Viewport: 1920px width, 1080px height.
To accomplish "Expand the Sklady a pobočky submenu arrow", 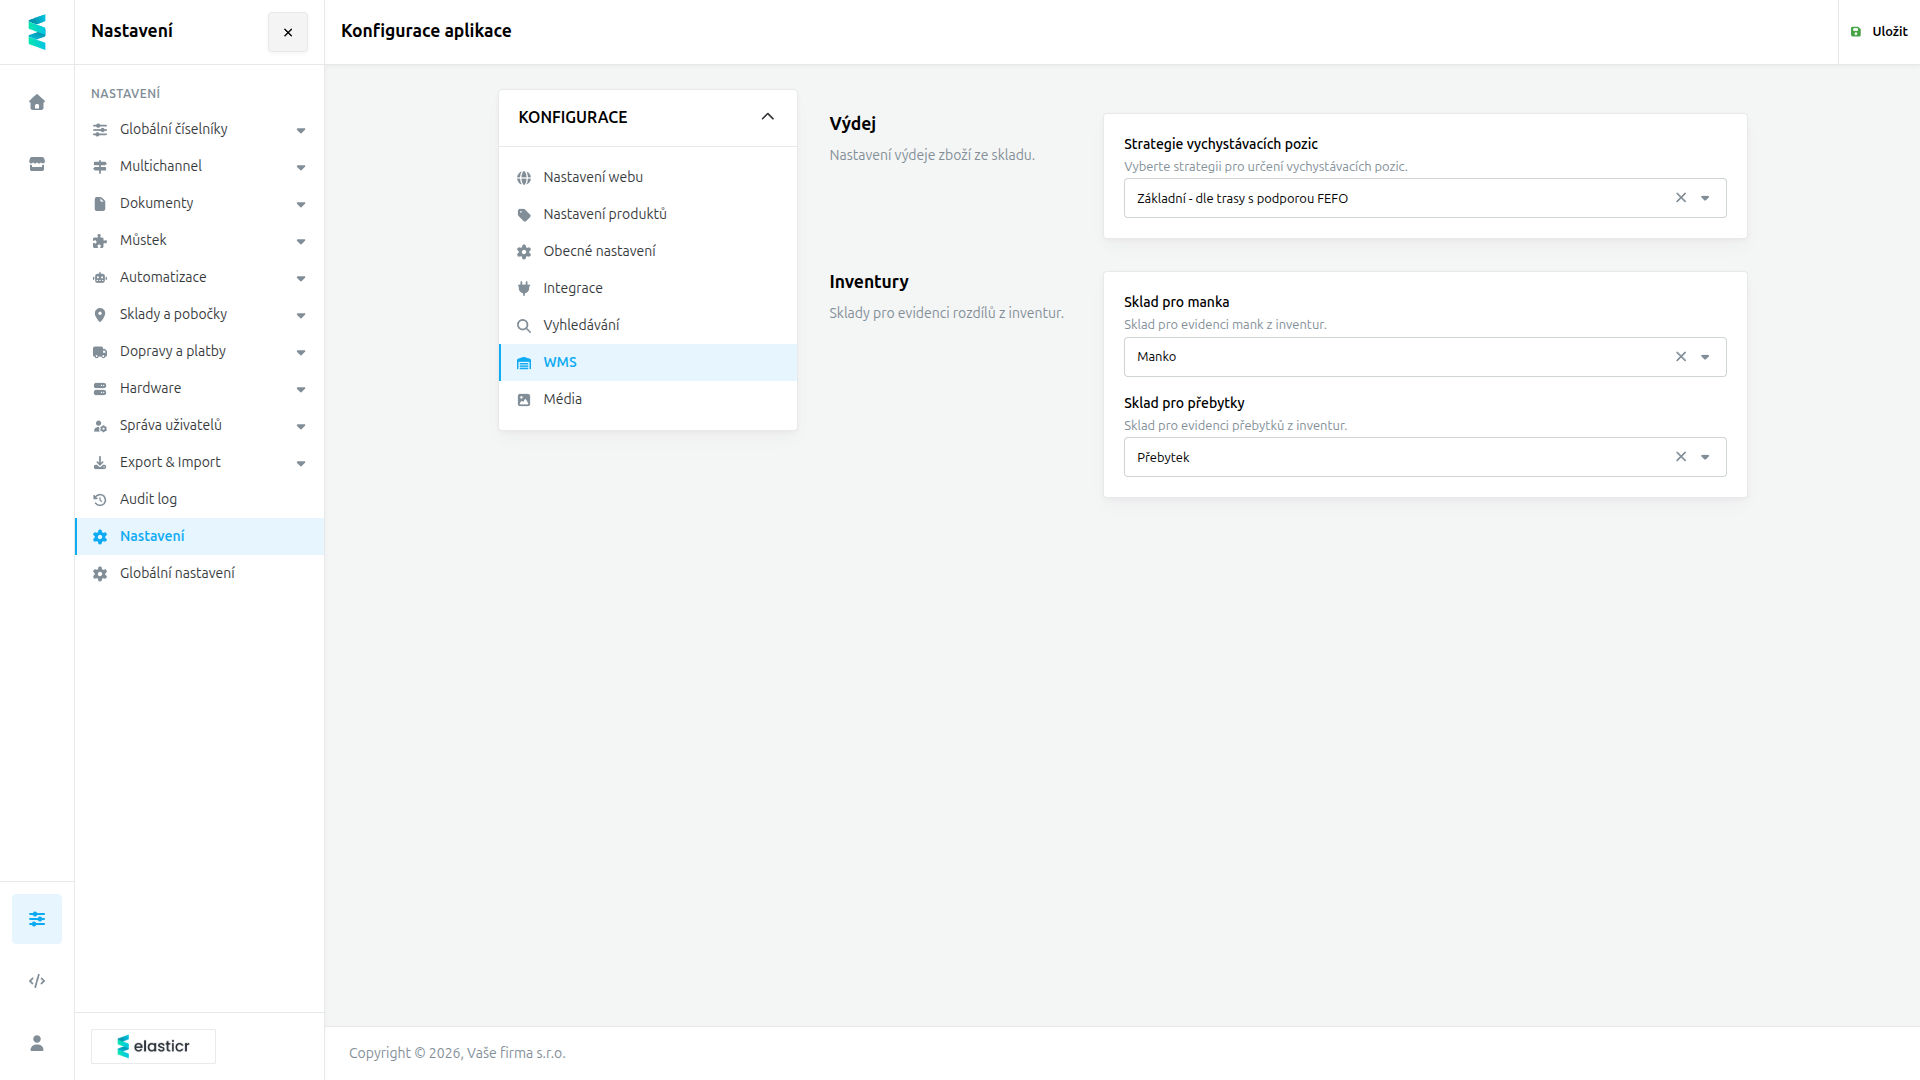I will click(x=301, y=315).
